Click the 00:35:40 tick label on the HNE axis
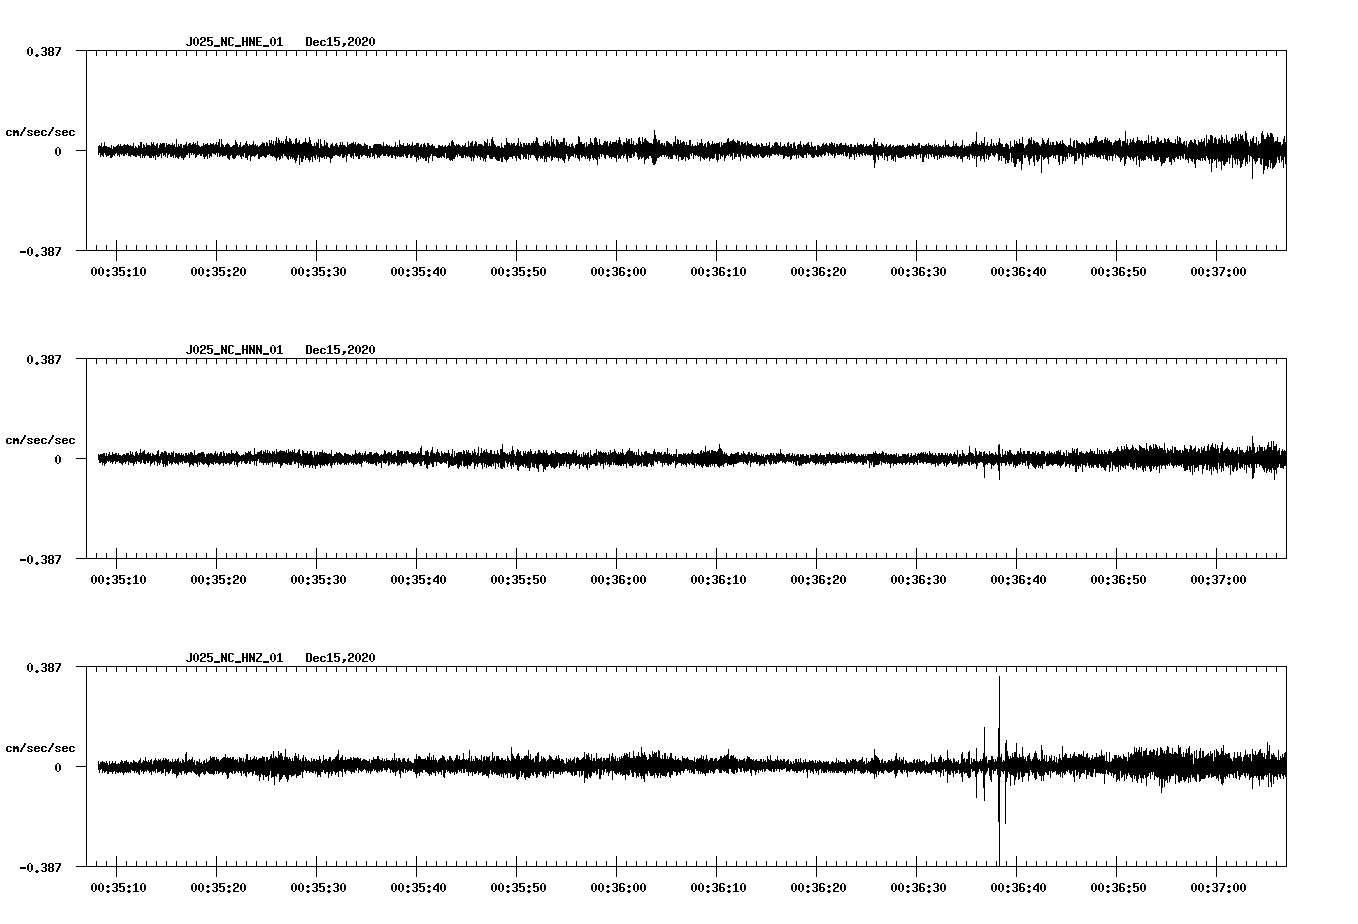Image resolution: width=1358 pixels, height=924 pixels. coord(416,269)
